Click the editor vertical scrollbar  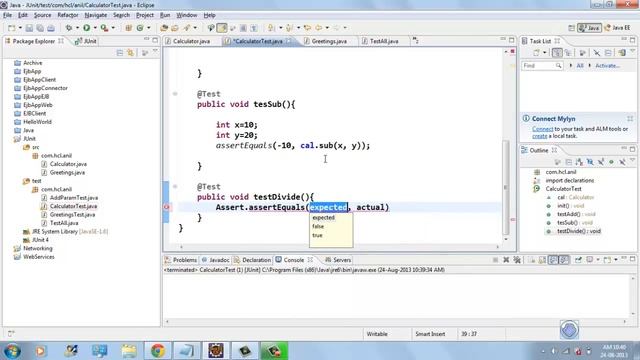(506, 187)
